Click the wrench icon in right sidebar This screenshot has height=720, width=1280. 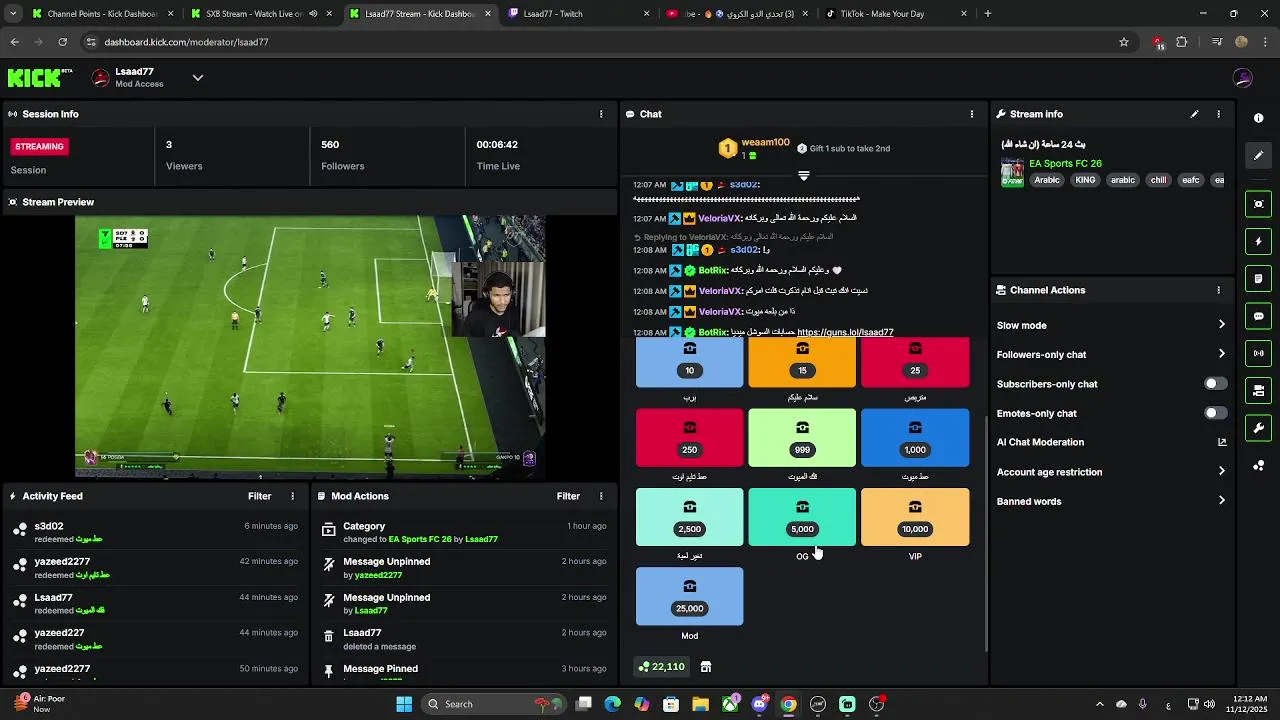[x=1258, y=428]
